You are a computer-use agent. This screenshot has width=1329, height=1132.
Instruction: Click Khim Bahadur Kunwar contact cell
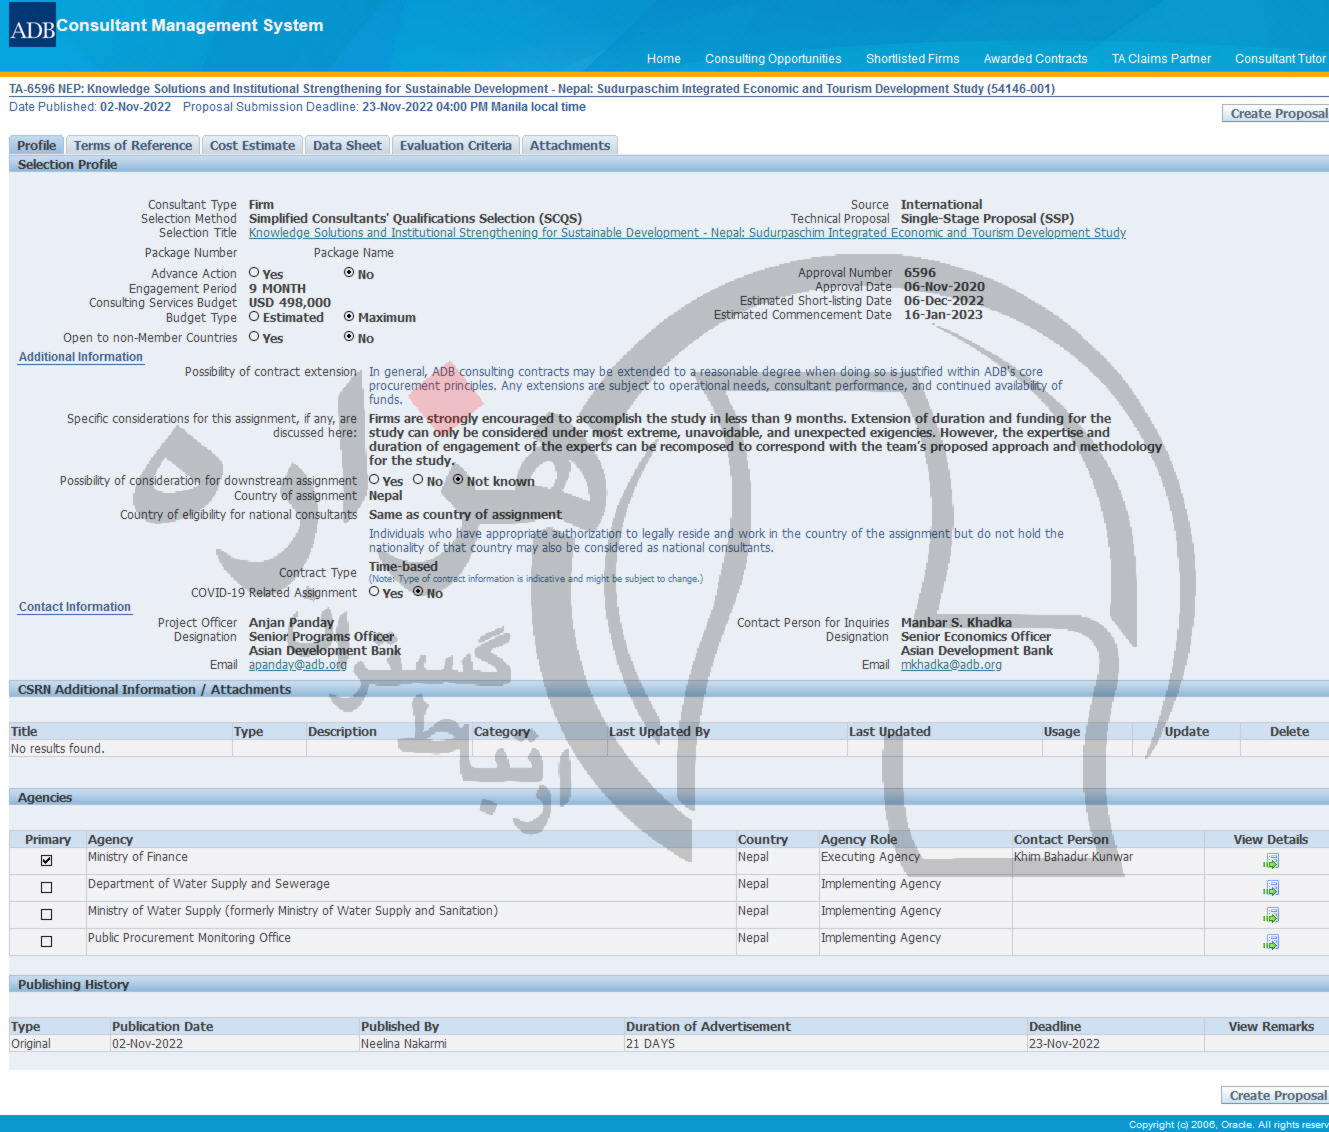(x=1073, y=857)
